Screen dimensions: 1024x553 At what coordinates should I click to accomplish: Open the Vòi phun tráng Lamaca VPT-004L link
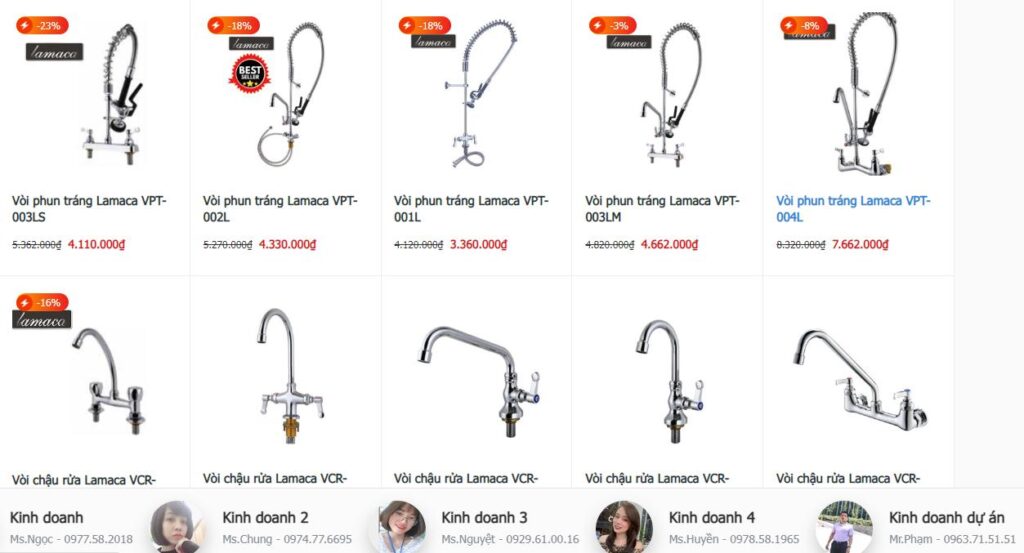(x=853, y=209)
